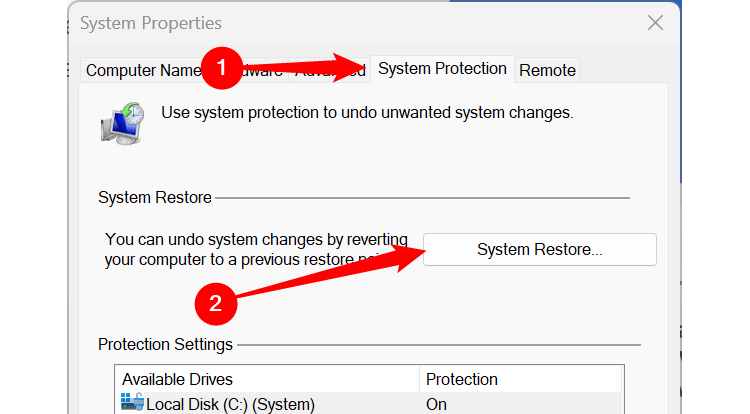The width and height of the screenshot is (750, 414).
Task: Click the On protection status cell
Action: (437, 404)
